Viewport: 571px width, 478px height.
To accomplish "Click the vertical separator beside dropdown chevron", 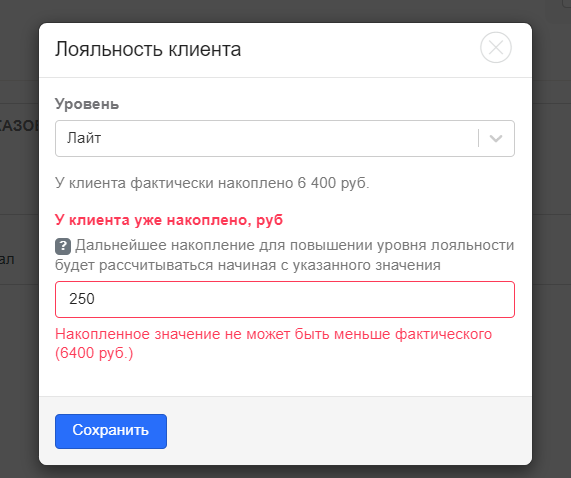I will point(479,138).
